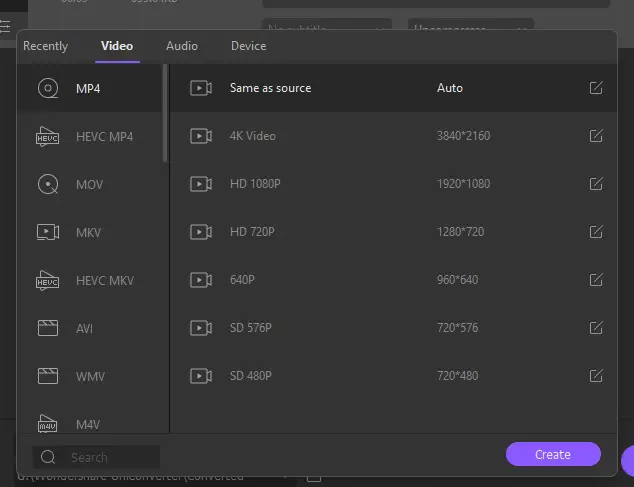Edit the 640P preset settings
Viewport: 634px width, 487px height.
point(596,279)
